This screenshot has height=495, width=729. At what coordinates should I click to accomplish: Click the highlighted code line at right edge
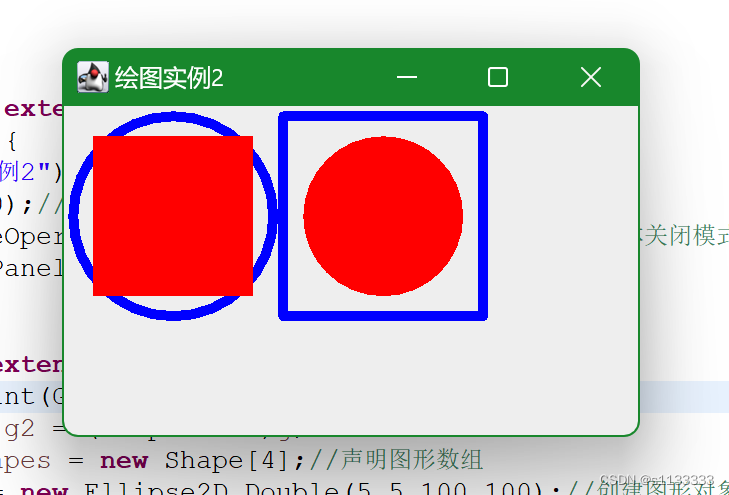(684, 397)
